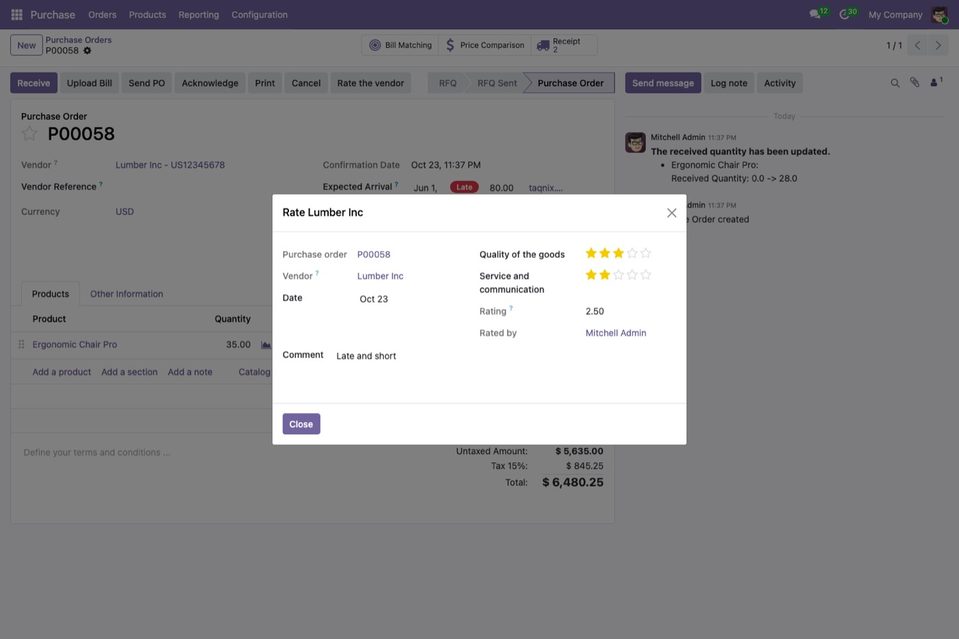Image resolution: width=959 pixels, height=639 pixels.
Task: Click the Receive button
Action: [34, 83]
